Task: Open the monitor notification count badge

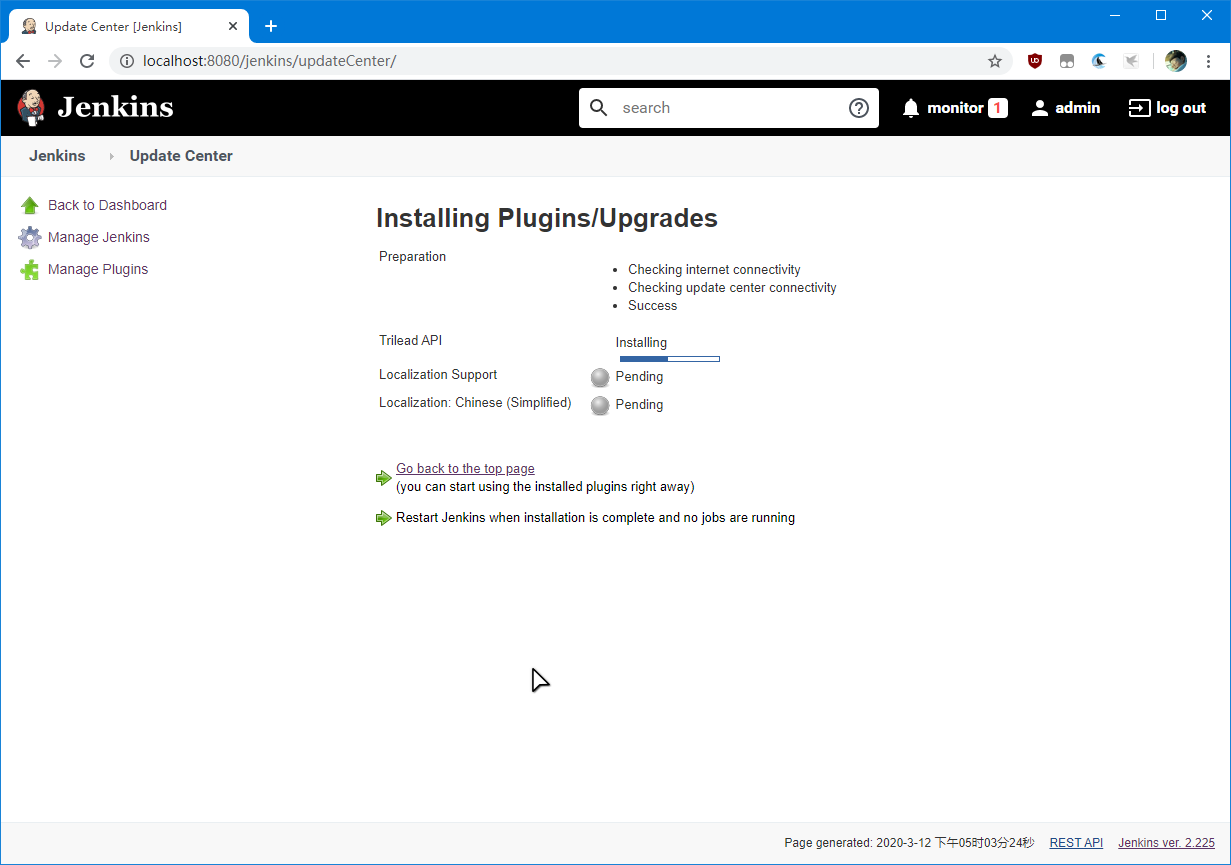Action: [x=997, y=108]
